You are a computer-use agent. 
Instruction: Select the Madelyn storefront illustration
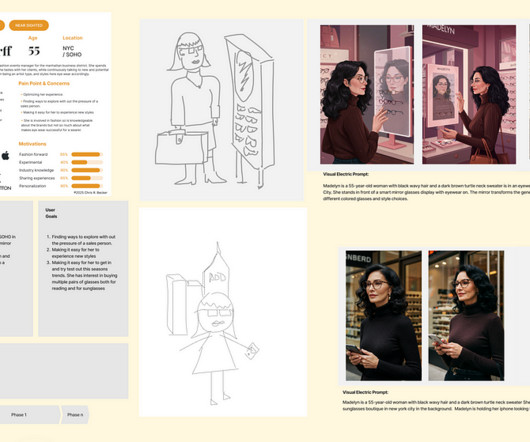pos(469,94)
